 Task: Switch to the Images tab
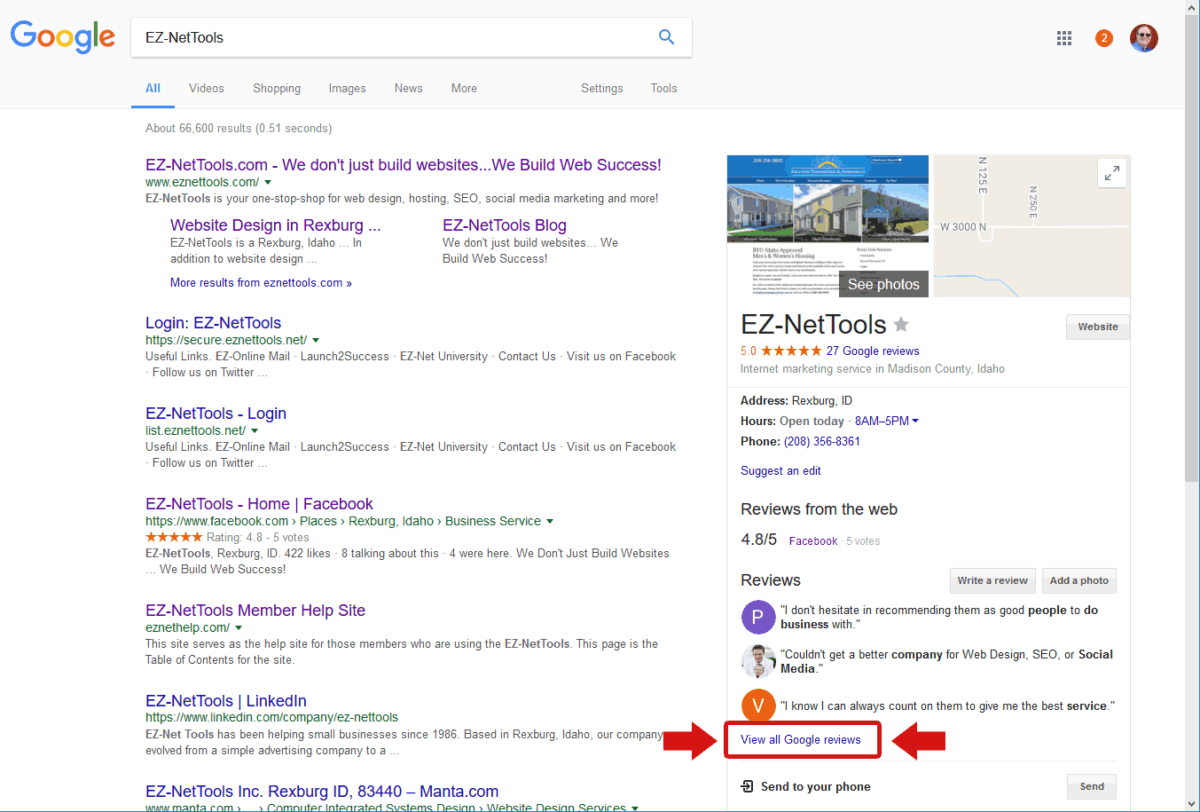click(x=347, y=88)
